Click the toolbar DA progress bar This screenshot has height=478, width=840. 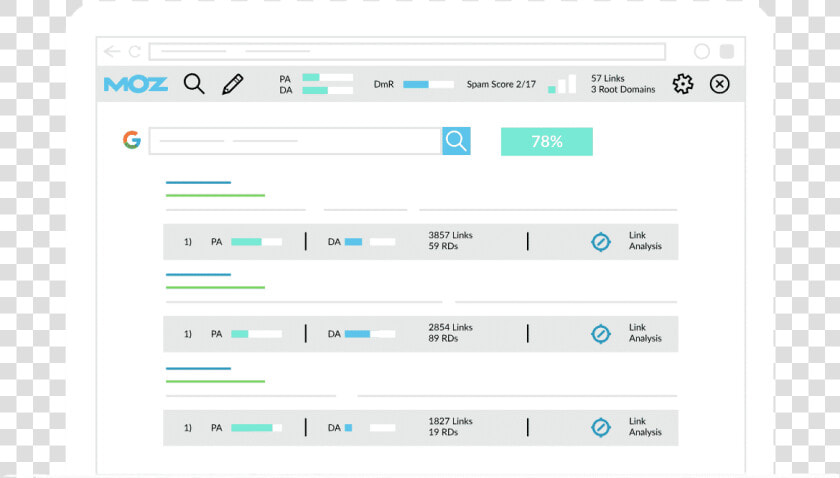[328, 91]
